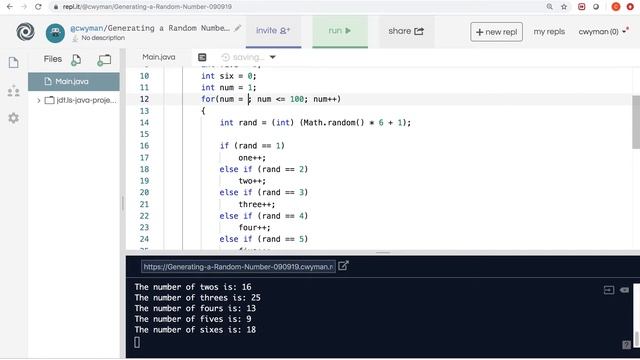Viewport: 640px width, 360px height.
Task: Click the code line 'int six = 0;'
Action: [x=229, y=76]
